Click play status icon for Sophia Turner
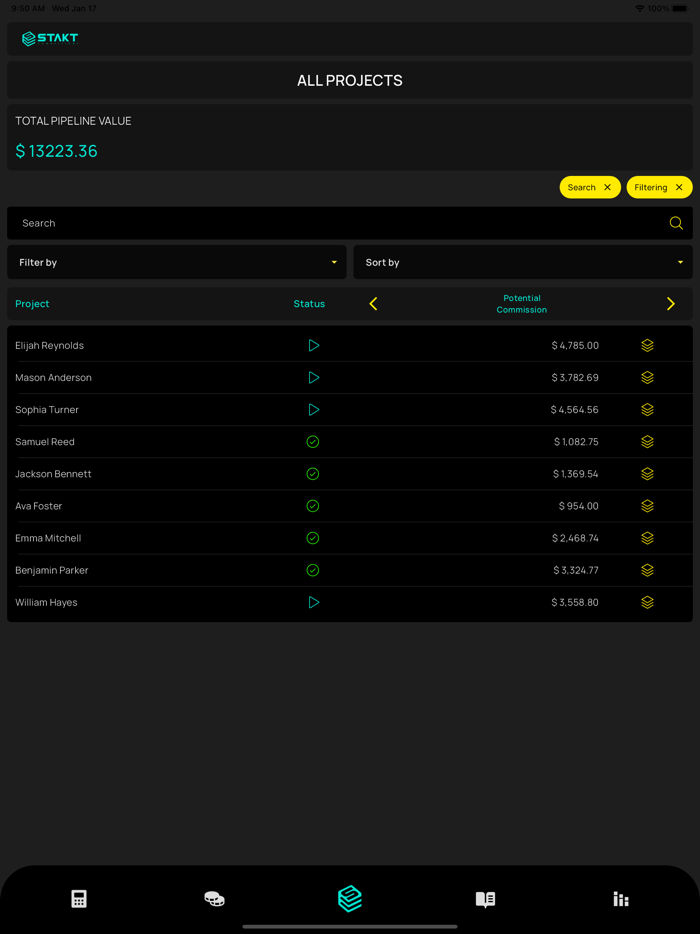Viewport: 700px width, 934px height. pos(314,410)
